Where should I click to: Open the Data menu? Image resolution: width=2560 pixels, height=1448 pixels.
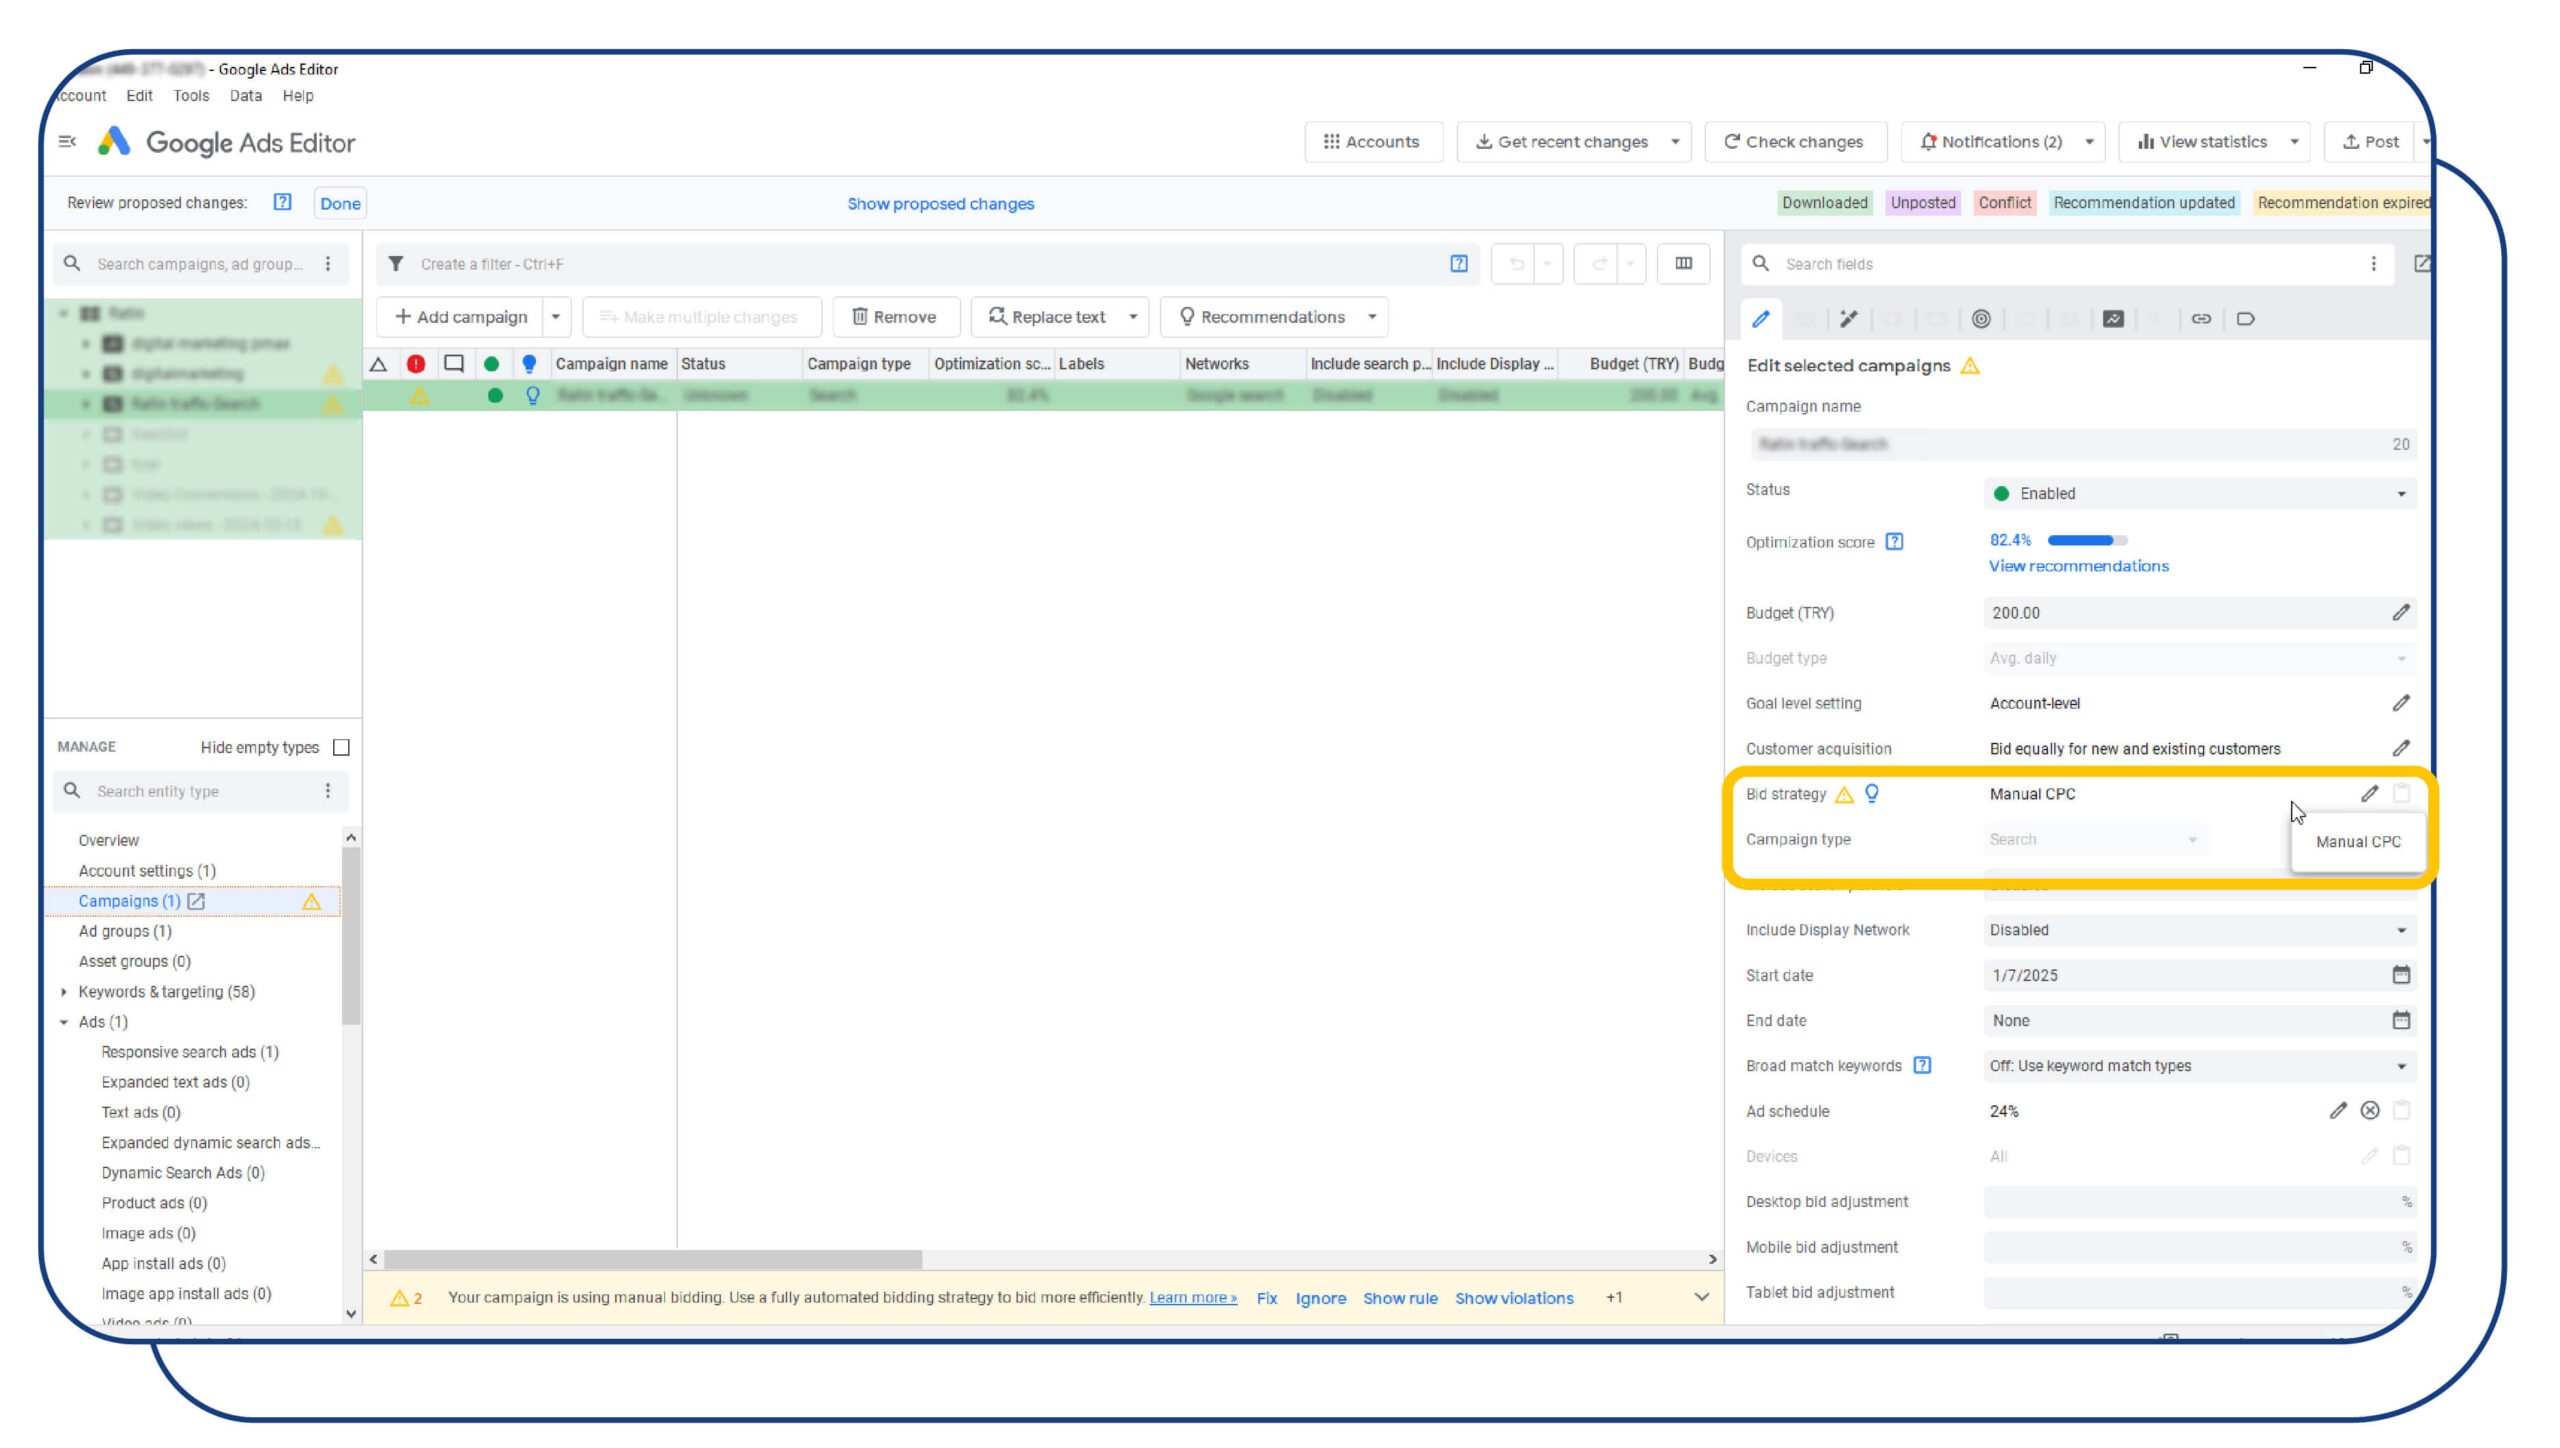[246, 96]
